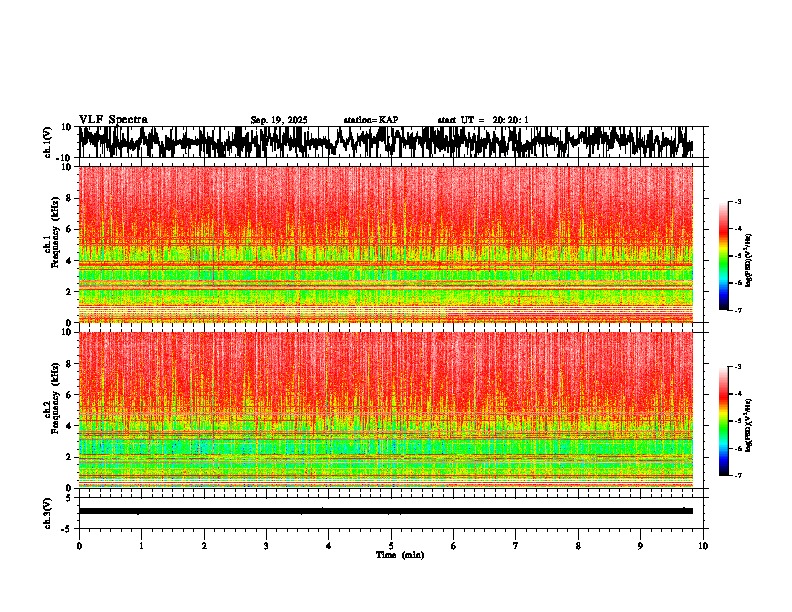Click the ch.2 spectrogram panel
Image resolution: width=792 pixels, height=612 pixels.
click(386, 410)
